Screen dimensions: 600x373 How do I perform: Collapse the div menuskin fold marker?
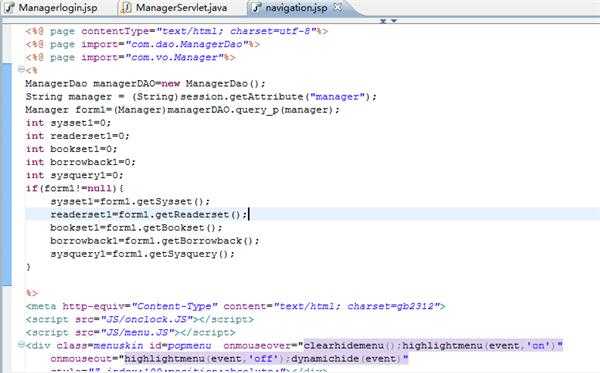point(21,345)
